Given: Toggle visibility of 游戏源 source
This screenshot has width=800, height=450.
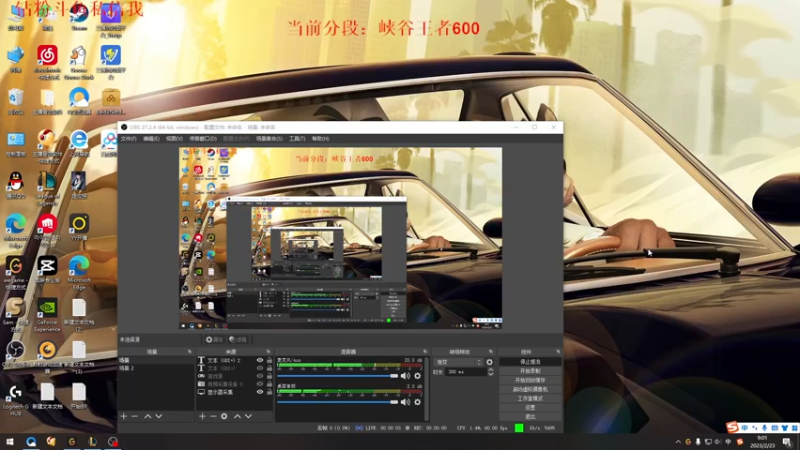Looking at the screenshot, I should (260, 376).
